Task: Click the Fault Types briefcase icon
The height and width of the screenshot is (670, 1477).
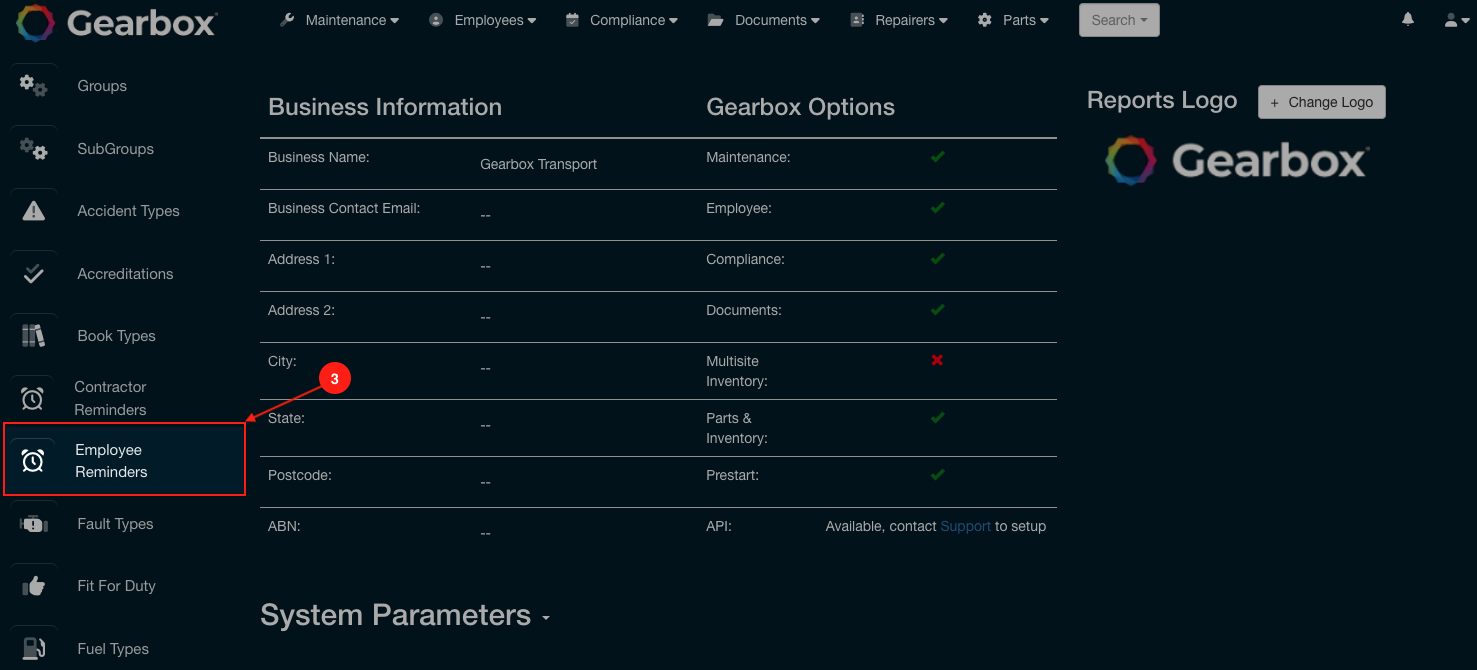Action: pyautogui.click(x=33, y=523)
